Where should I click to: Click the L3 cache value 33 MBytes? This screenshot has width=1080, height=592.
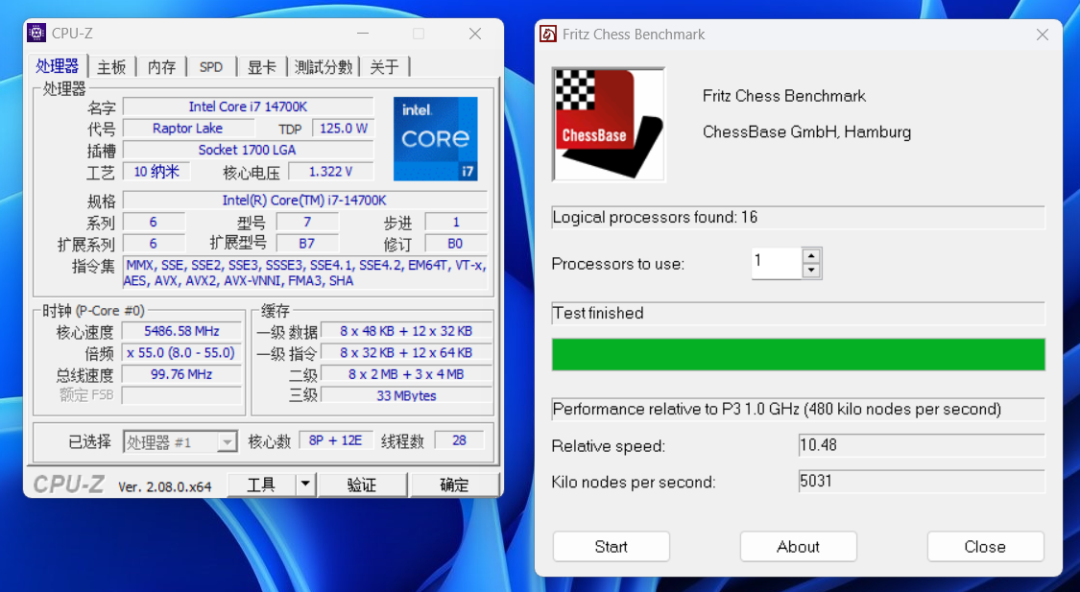[406, 396]
